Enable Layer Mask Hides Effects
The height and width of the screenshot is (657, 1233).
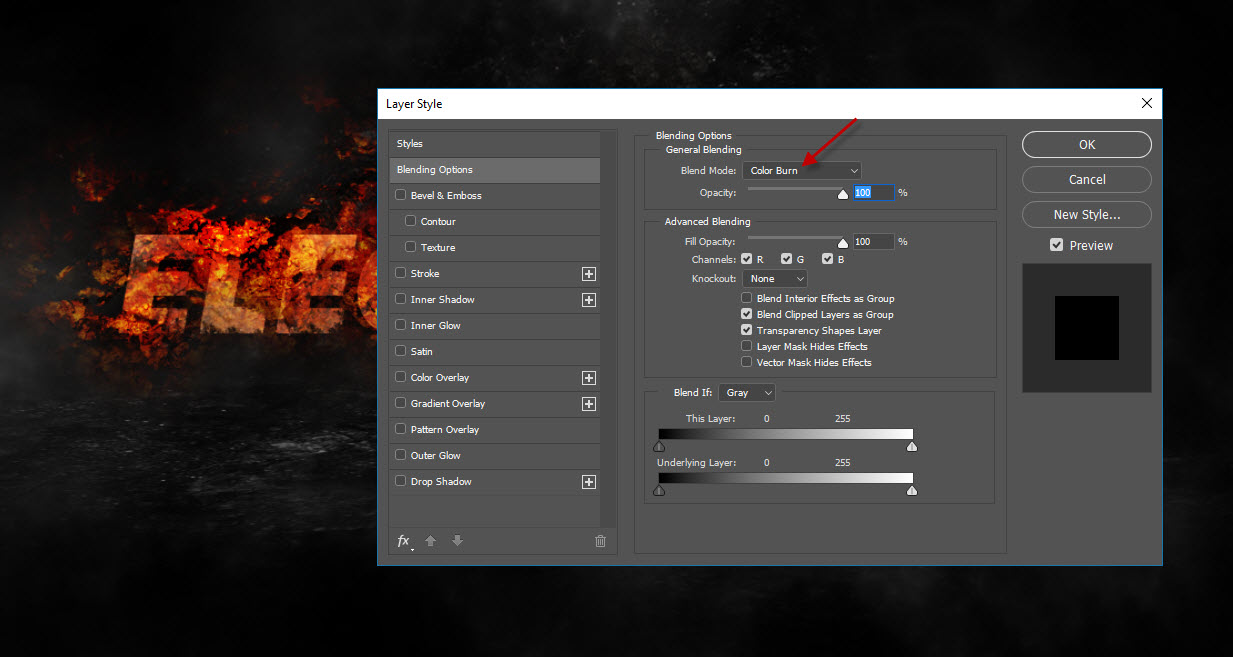click(746, 346)
